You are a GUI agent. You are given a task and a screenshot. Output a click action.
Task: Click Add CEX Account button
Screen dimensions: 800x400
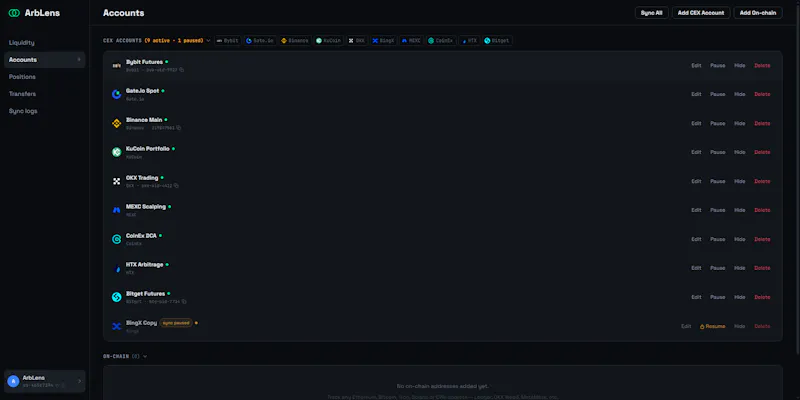point(701,13)
